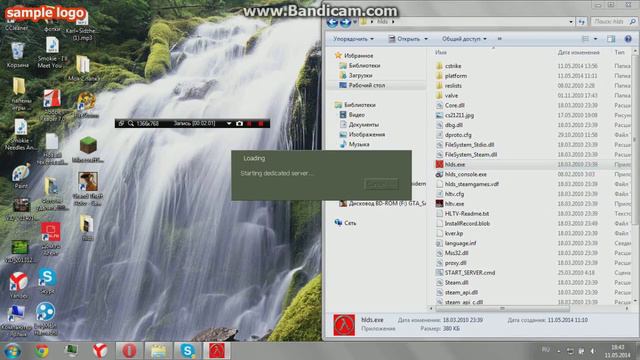Sort by Дата изменения column header
Viewport: 640px width, 360px height.
[578, 52]
